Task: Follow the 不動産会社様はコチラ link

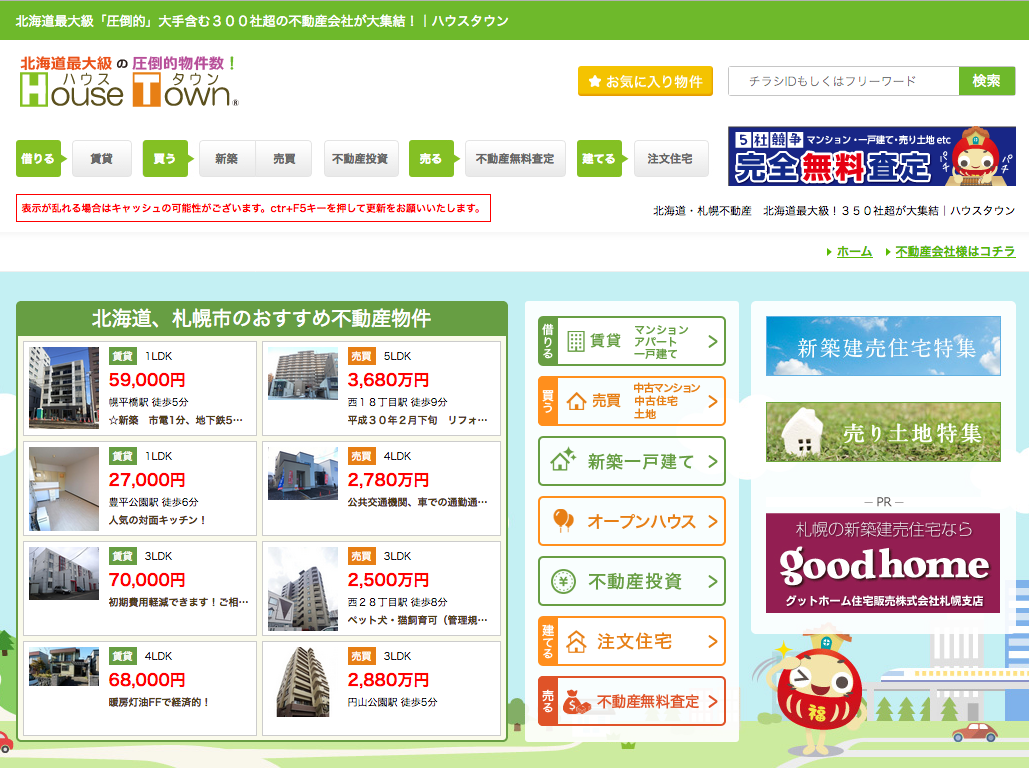Action: pos(955,252)
